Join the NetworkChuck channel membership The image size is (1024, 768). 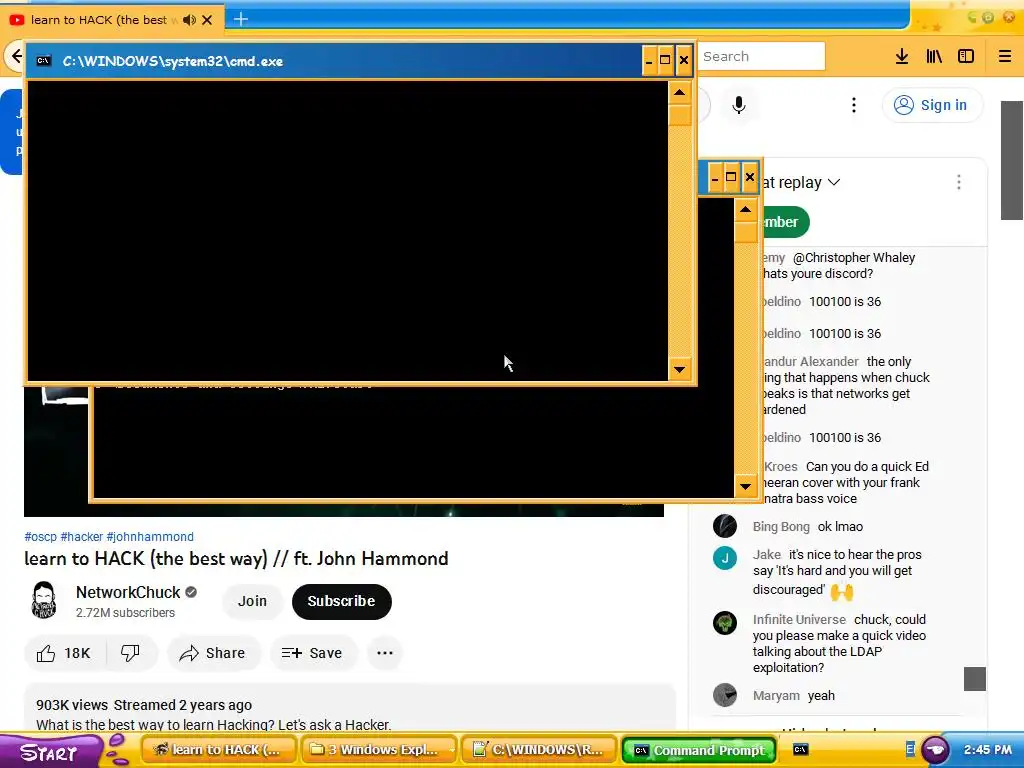click(252, 601)
